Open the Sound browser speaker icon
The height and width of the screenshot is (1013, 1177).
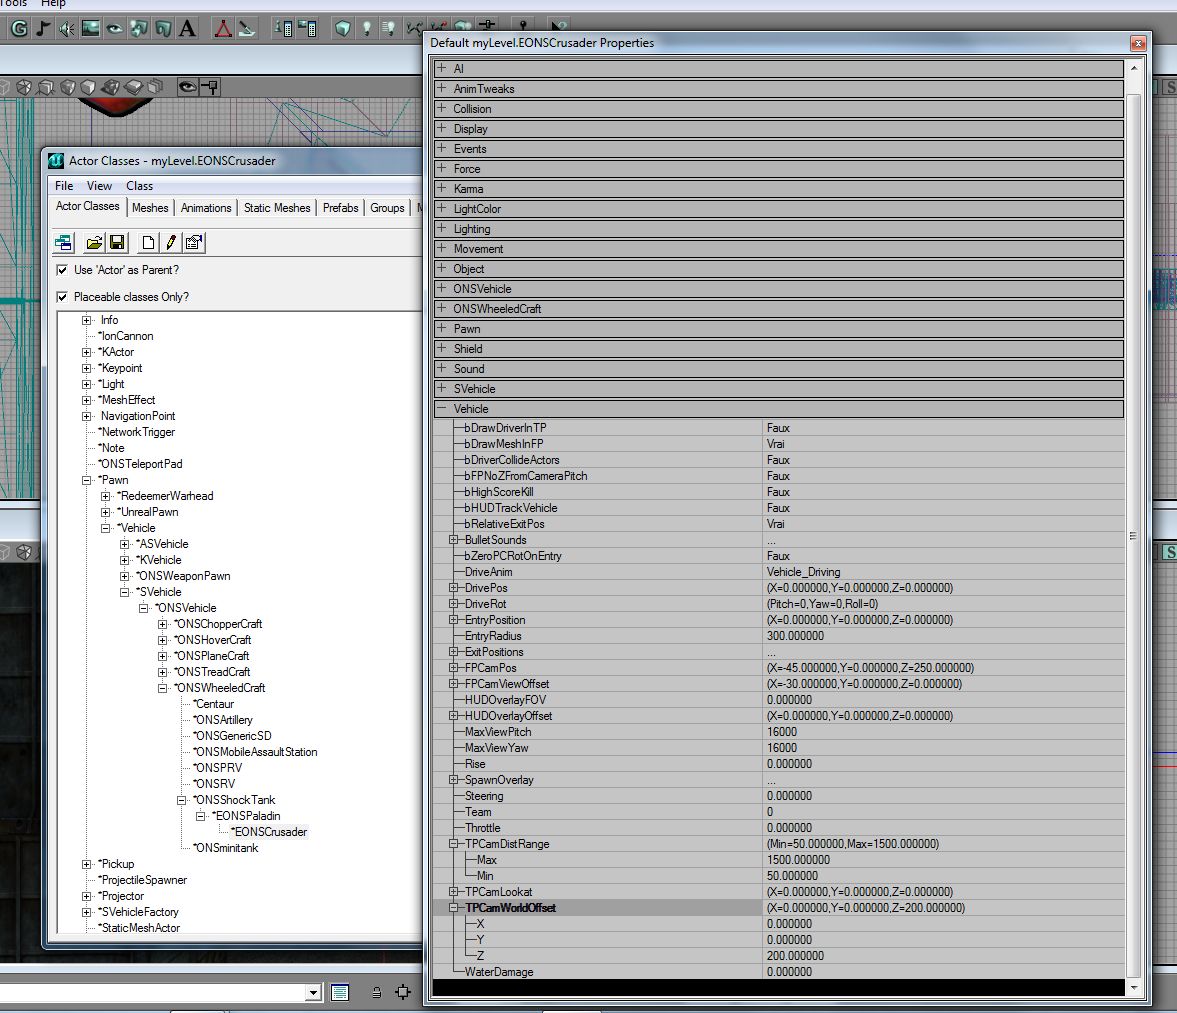[x=66, y=29]
